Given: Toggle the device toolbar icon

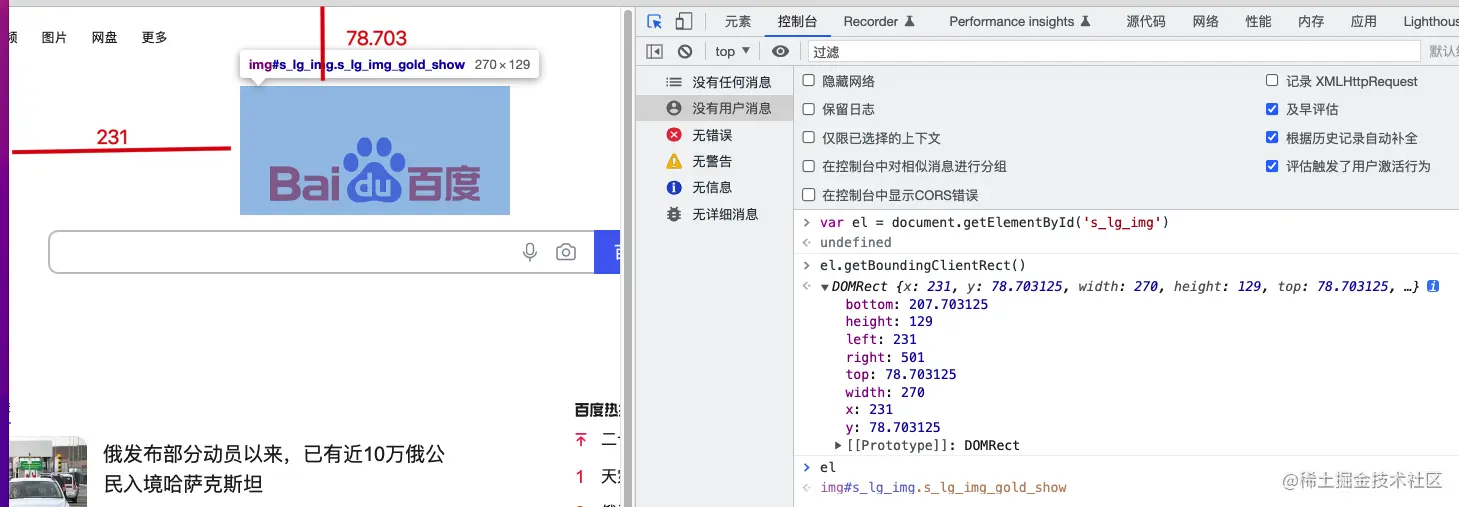Looking at the screenshot, I should 684,21.
